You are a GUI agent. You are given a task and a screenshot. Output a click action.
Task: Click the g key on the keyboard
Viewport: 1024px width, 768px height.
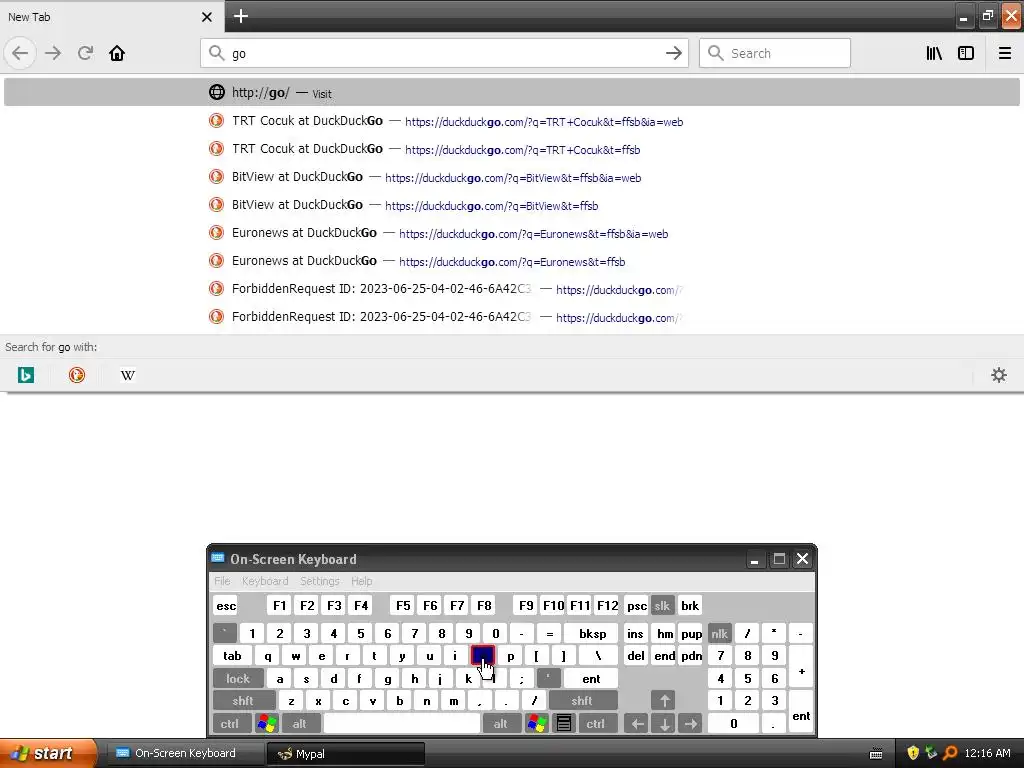(387, 679)
